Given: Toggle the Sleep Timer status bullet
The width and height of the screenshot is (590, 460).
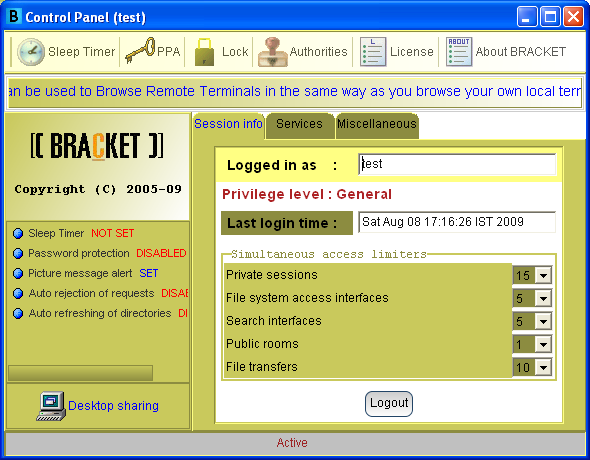Looking at the screenshot, I should tap(18, 234).
